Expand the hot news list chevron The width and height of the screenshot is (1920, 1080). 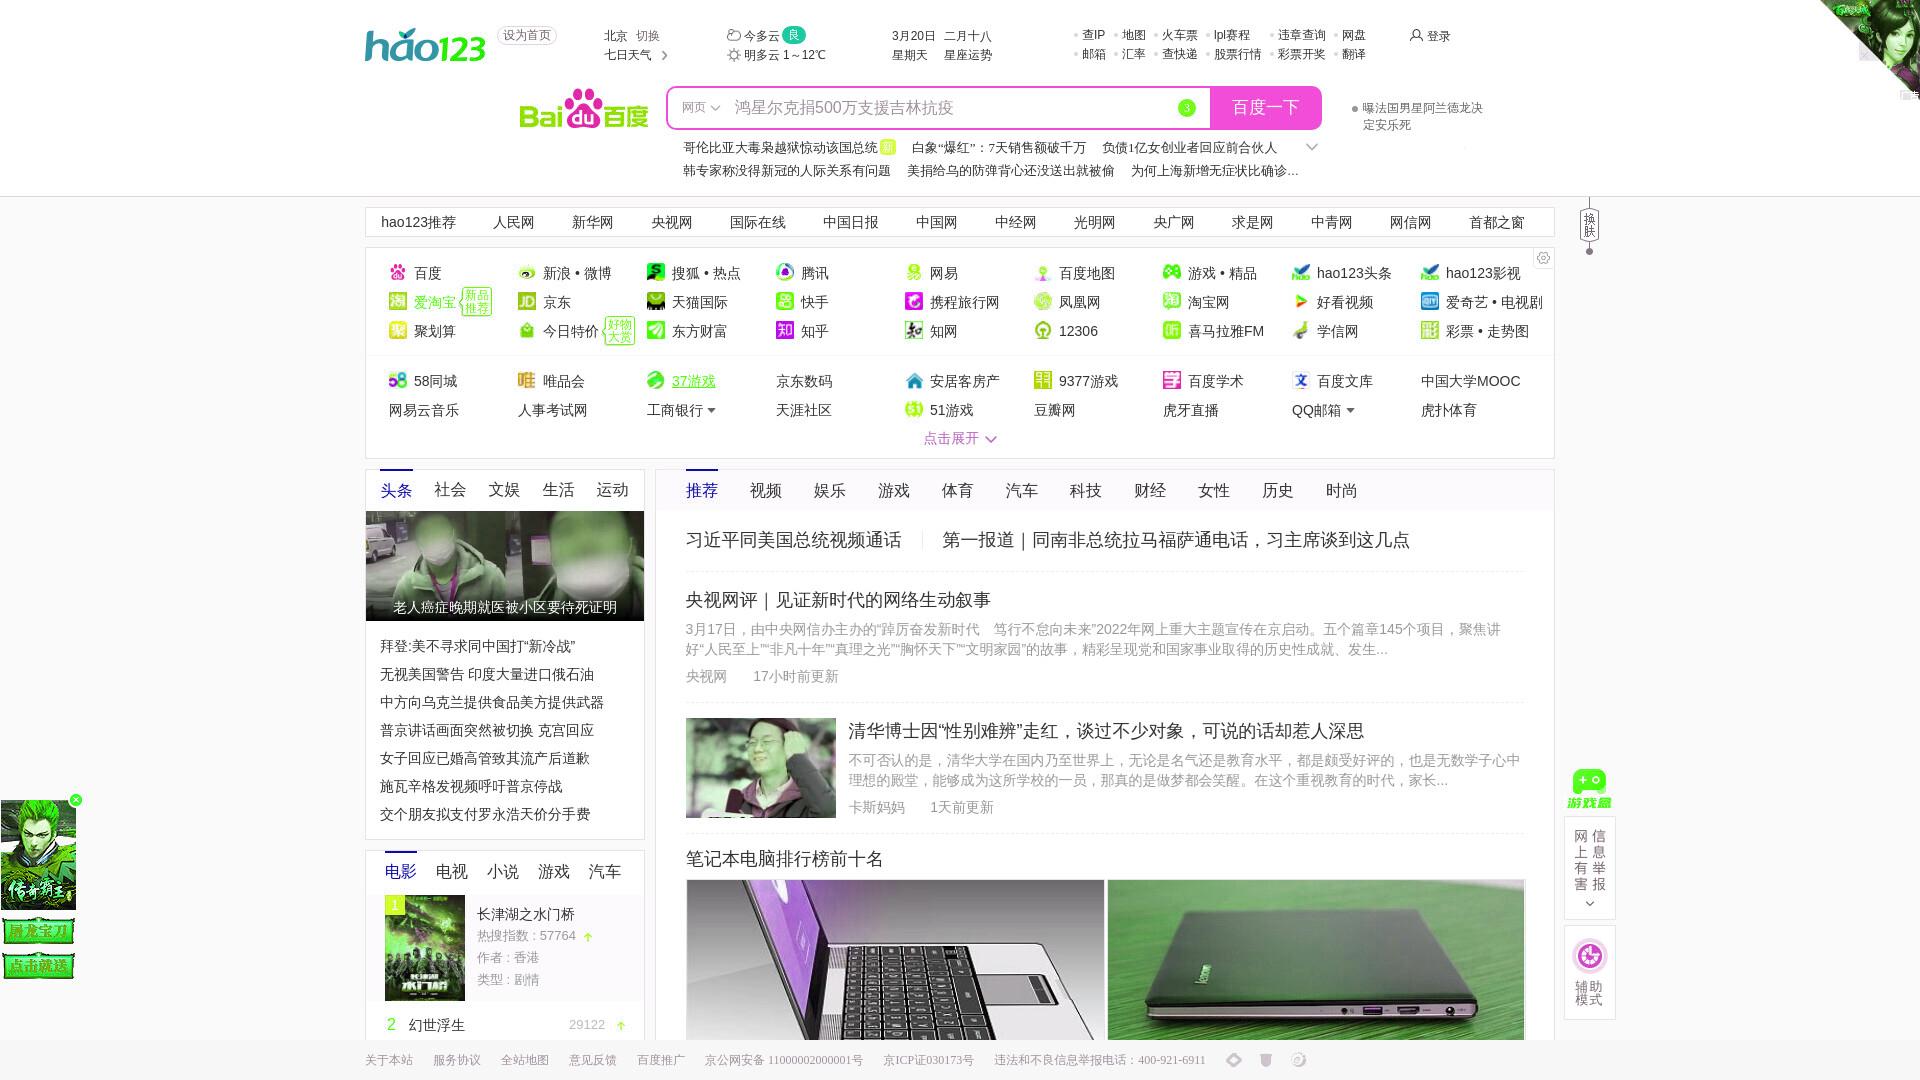coord(1312,147)
